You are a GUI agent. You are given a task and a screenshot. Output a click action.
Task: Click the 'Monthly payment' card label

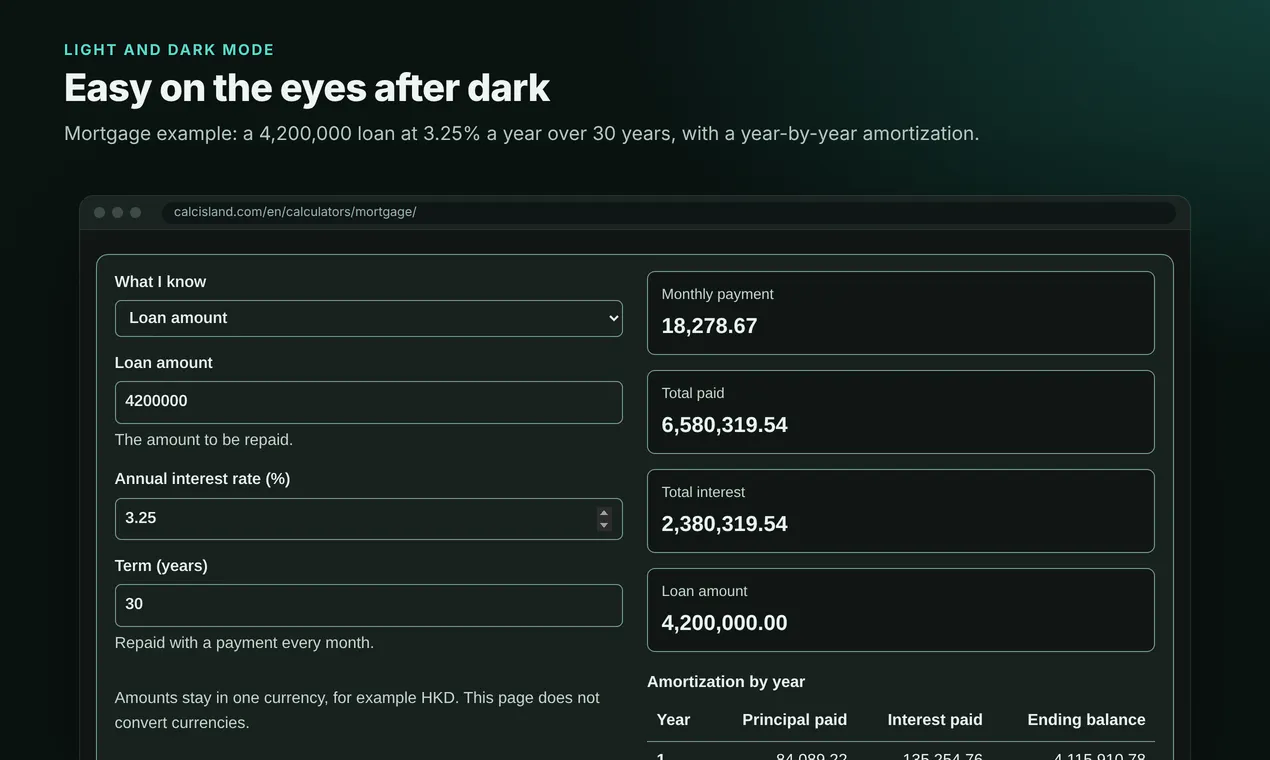click(x=717, y=294)
